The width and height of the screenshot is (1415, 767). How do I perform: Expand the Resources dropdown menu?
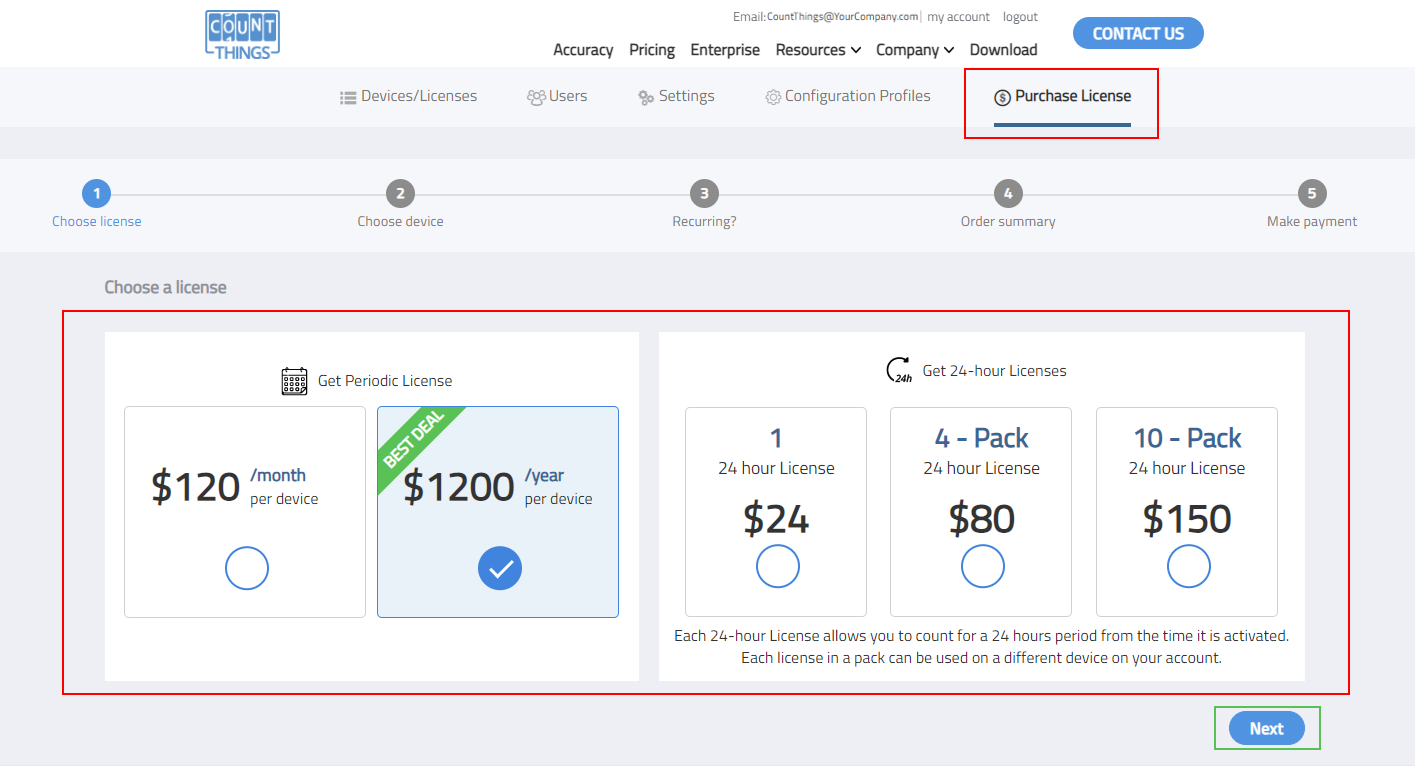tap(818, 50)
